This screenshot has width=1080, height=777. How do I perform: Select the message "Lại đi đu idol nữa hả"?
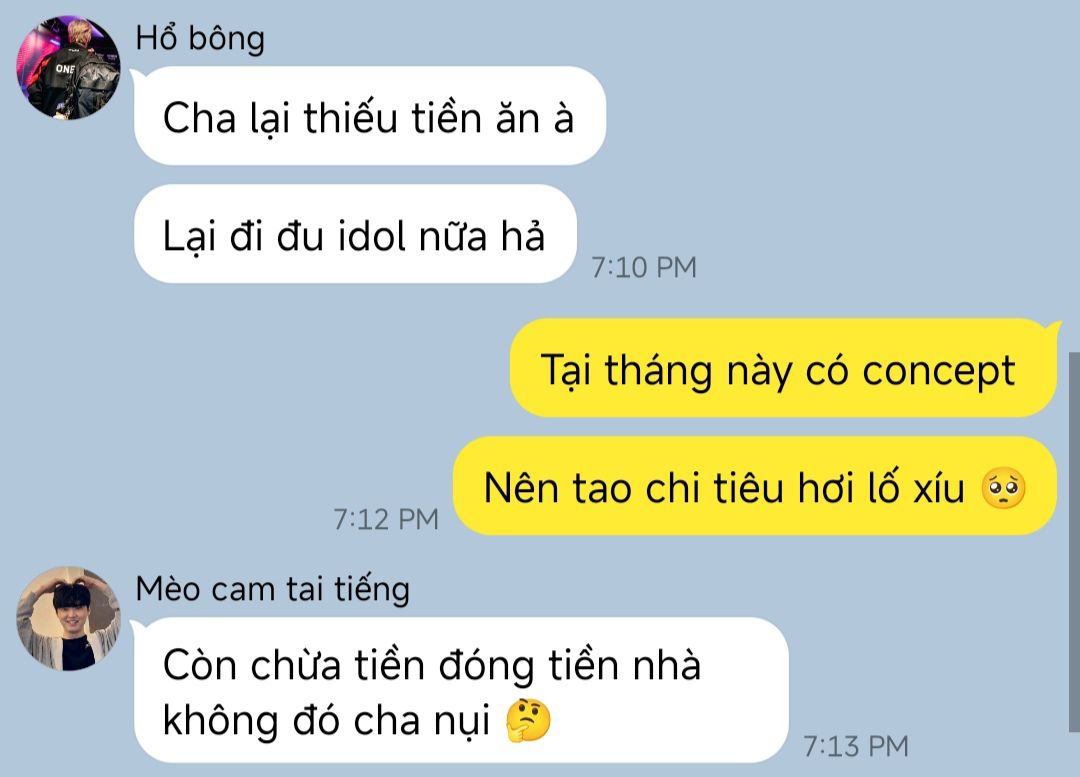(x=355, y=234)
